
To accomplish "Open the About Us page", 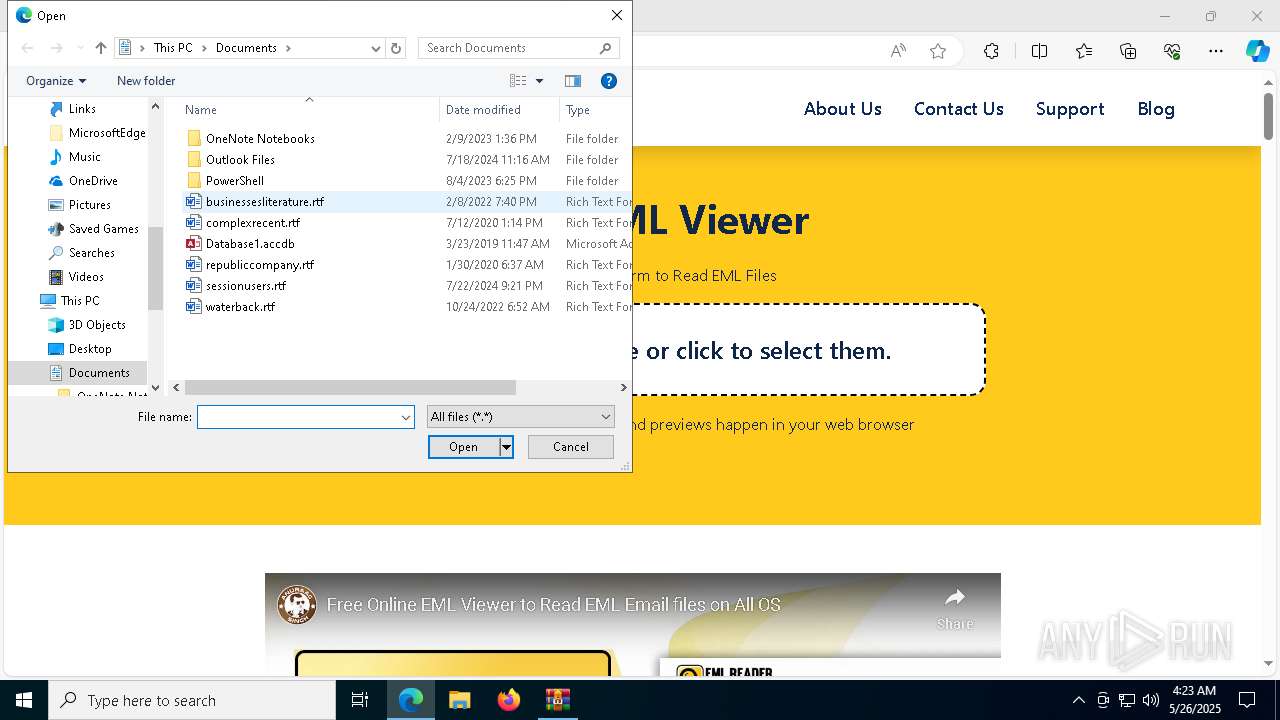I will (x=843, y=109).
